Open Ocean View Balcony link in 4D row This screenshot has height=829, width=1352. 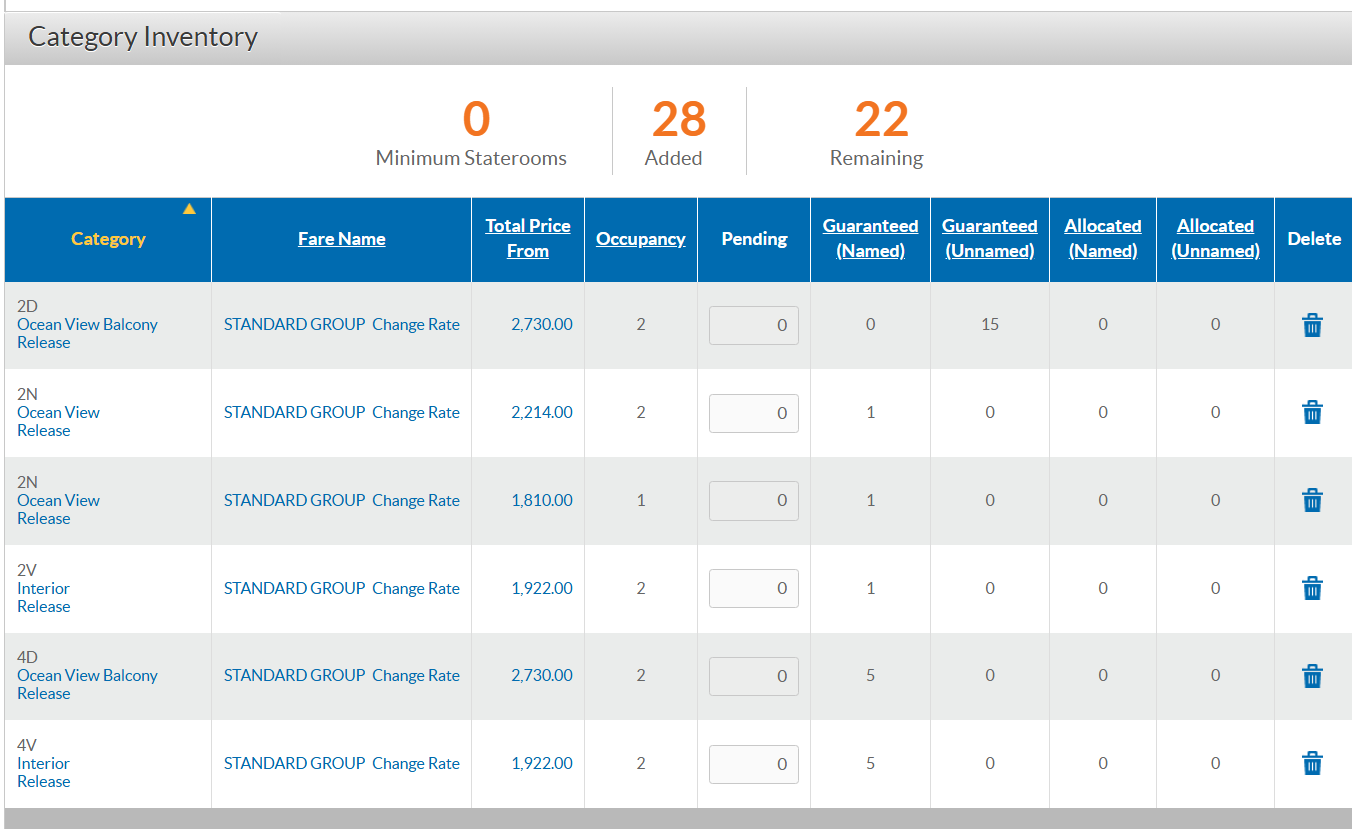[x=87, y=675]
